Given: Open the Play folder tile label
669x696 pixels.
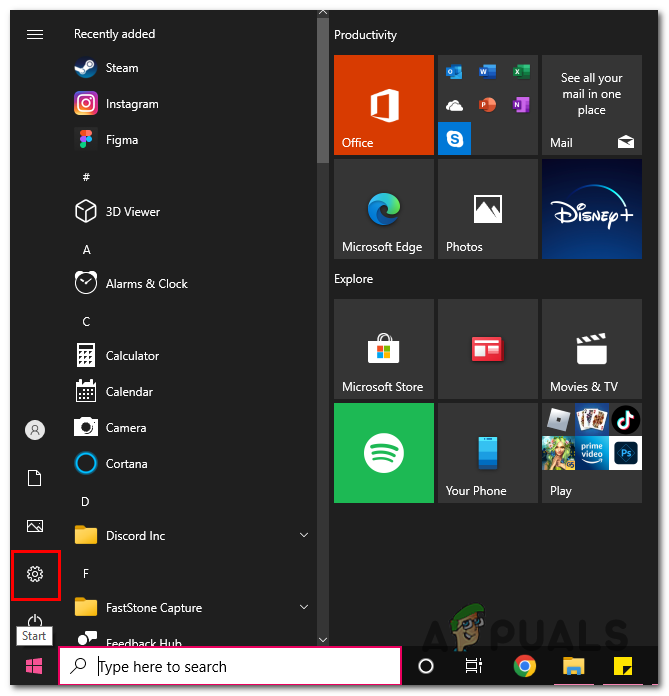Looking at the screenshot, I should pos(561,490).
